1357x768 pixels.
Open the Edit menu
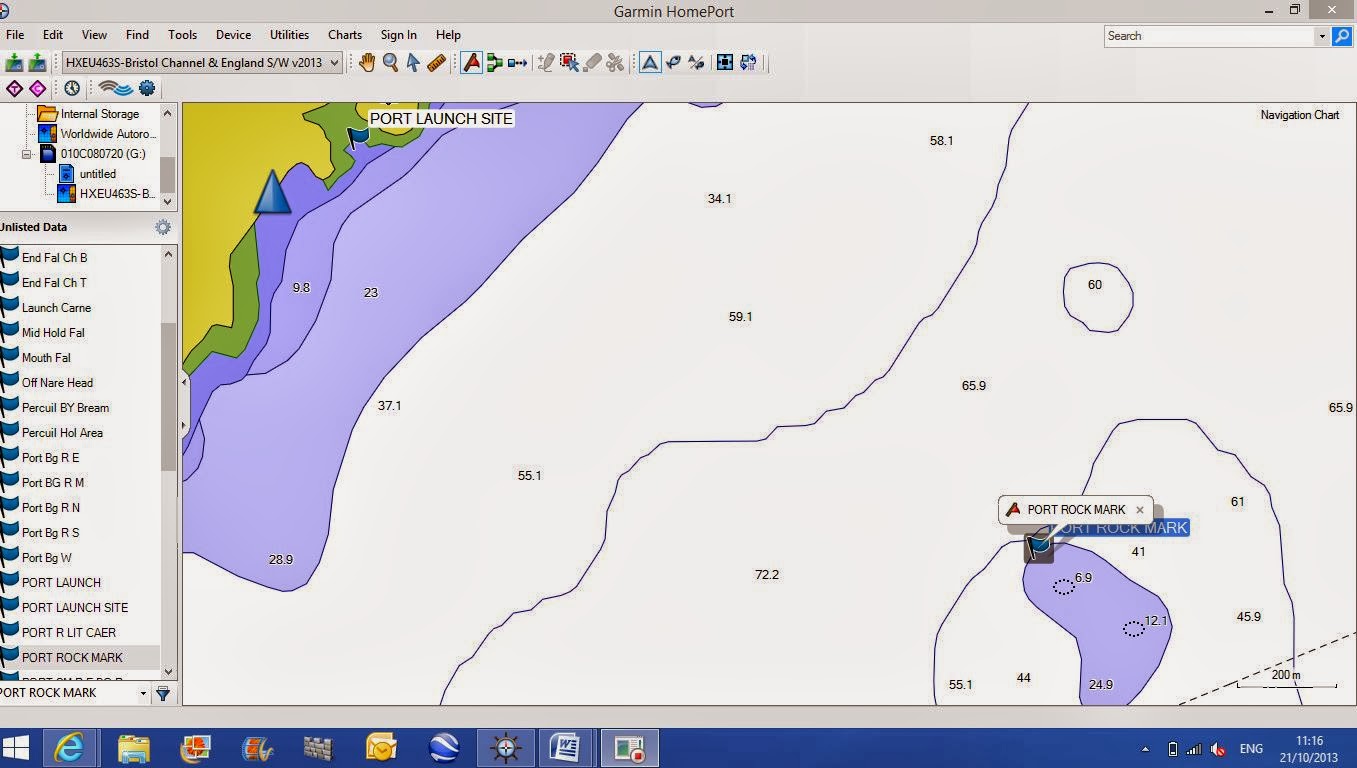click(53, 35)
